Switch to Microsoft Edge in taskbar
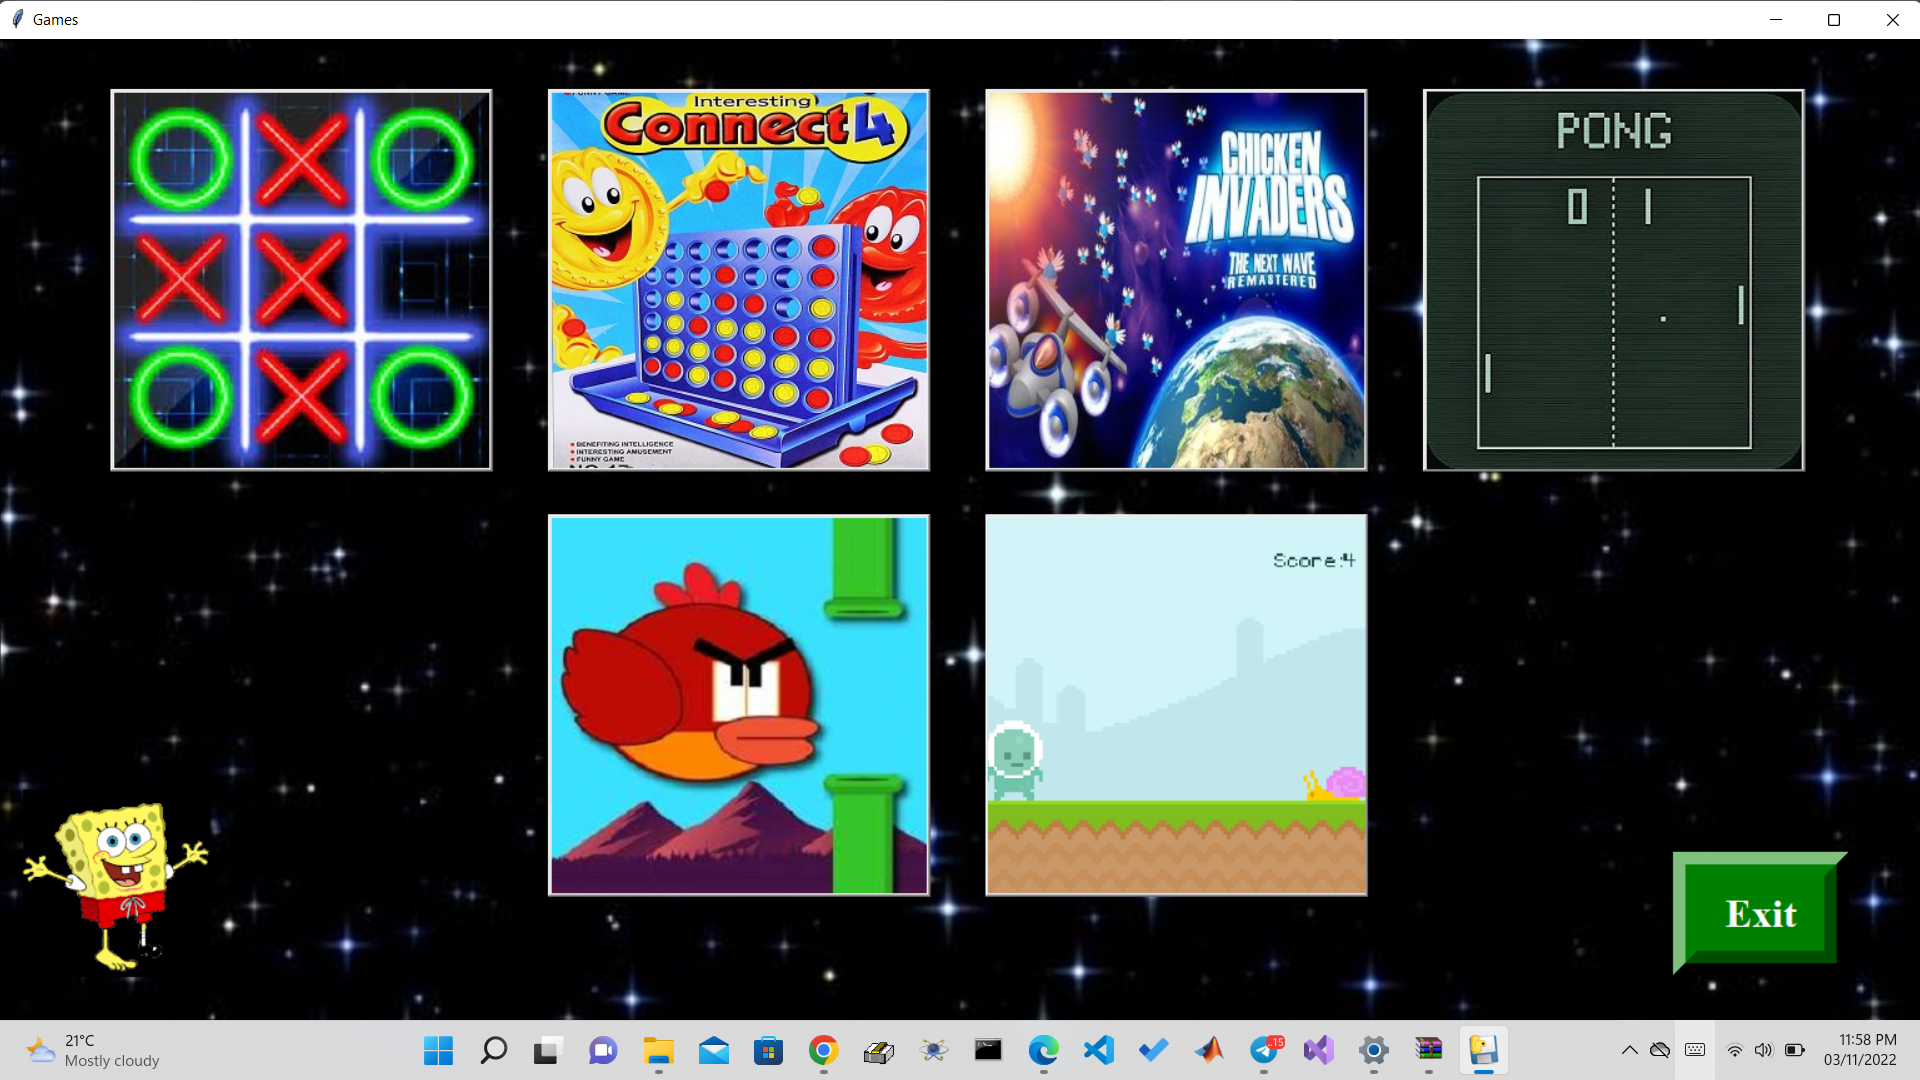Viewport: 1920px width, 1080px height. click(1044, 1050)
